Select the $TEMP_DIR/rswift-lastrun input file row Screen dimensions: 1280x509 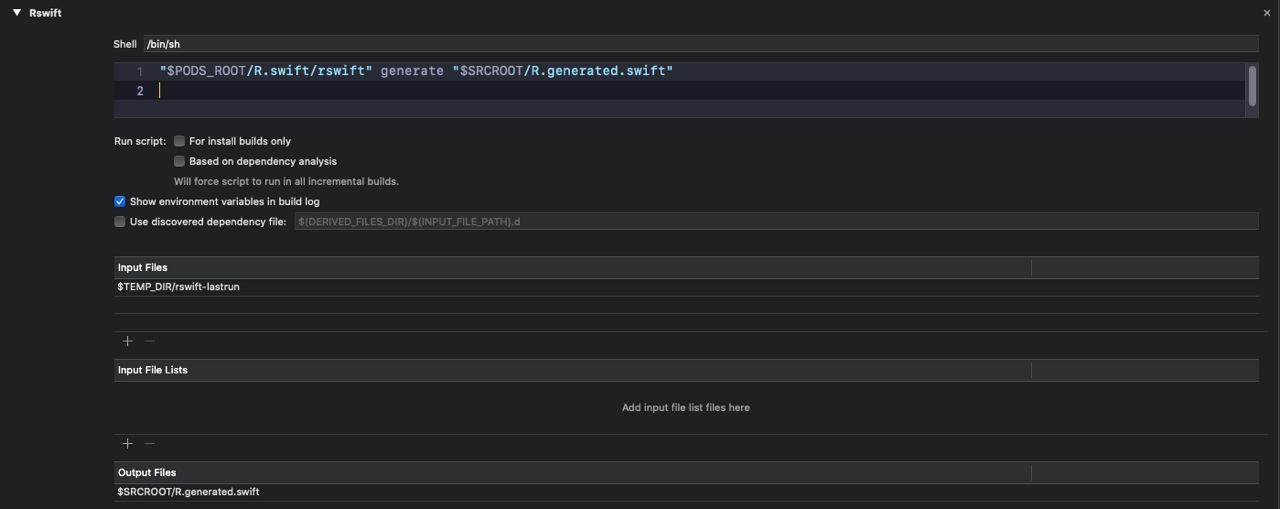[686, 287]
